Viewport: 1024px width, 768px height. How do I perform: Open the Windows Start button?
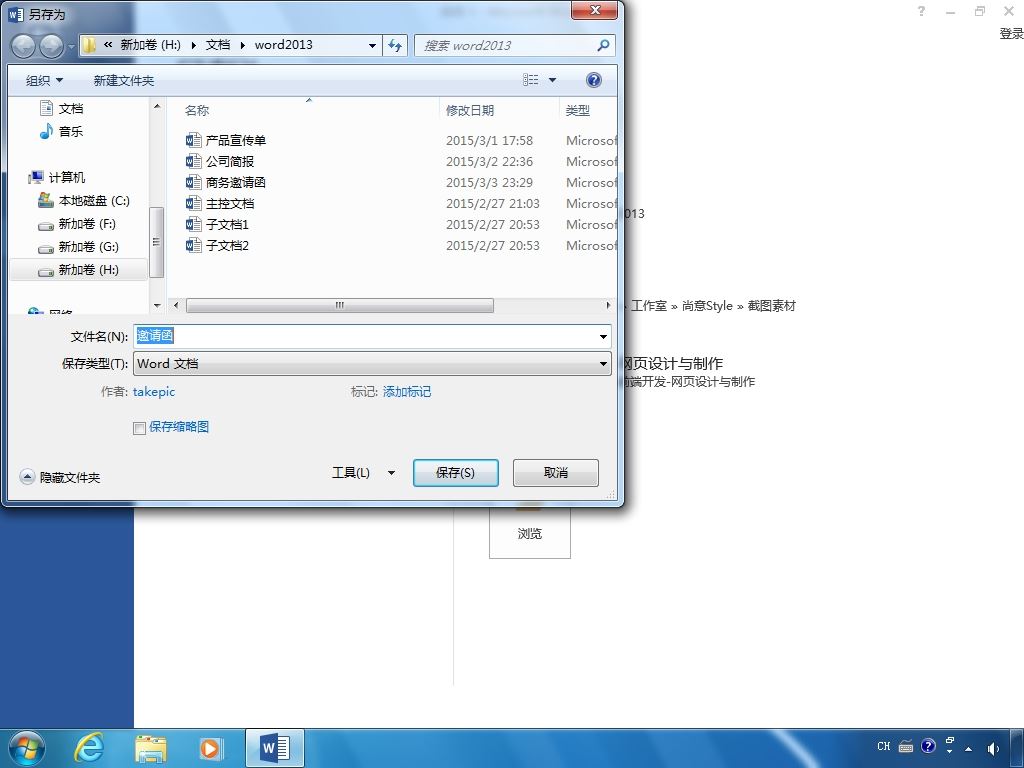[26, 748]
